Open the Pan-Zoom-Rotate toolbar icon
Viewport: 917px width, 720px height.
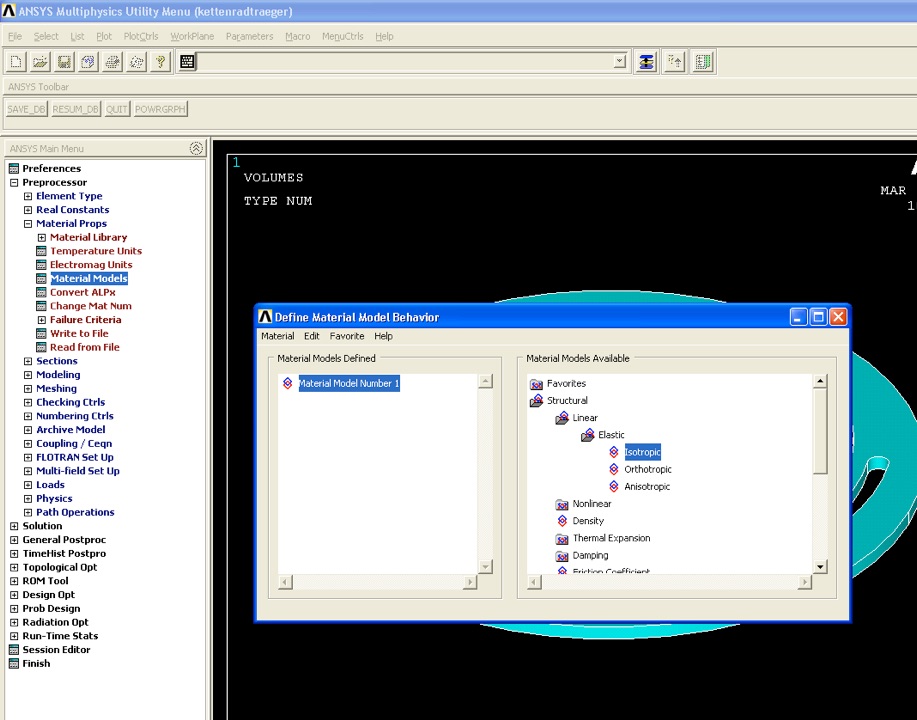[x=88, y=61]
